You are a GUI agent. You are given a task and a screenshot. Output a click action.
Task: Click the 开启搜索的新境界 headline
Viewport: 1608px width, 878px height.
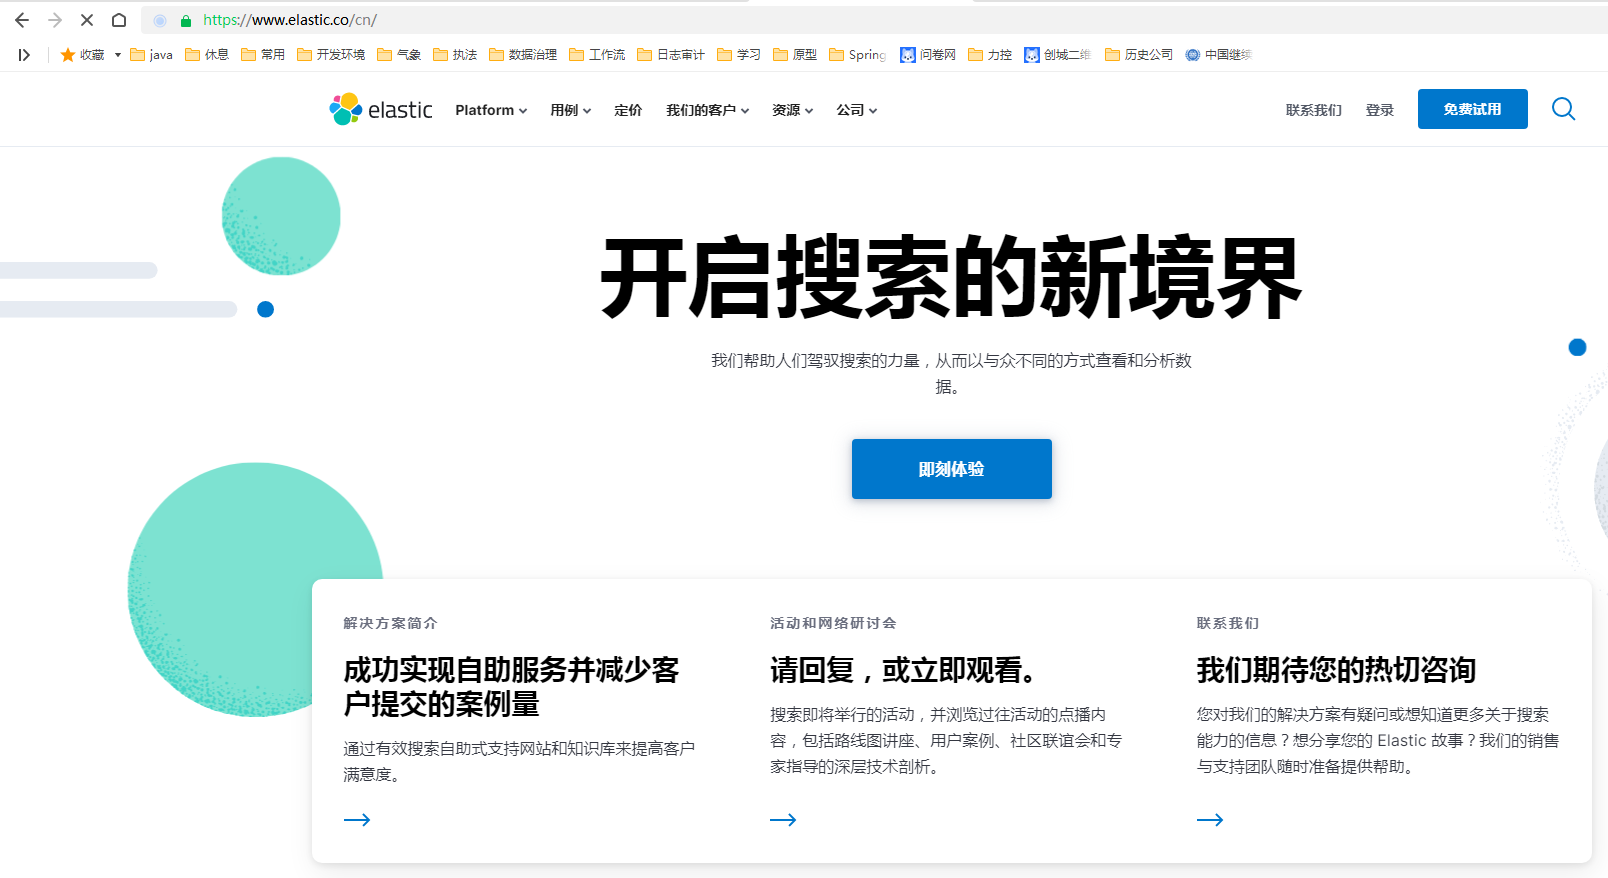point(951,278)
